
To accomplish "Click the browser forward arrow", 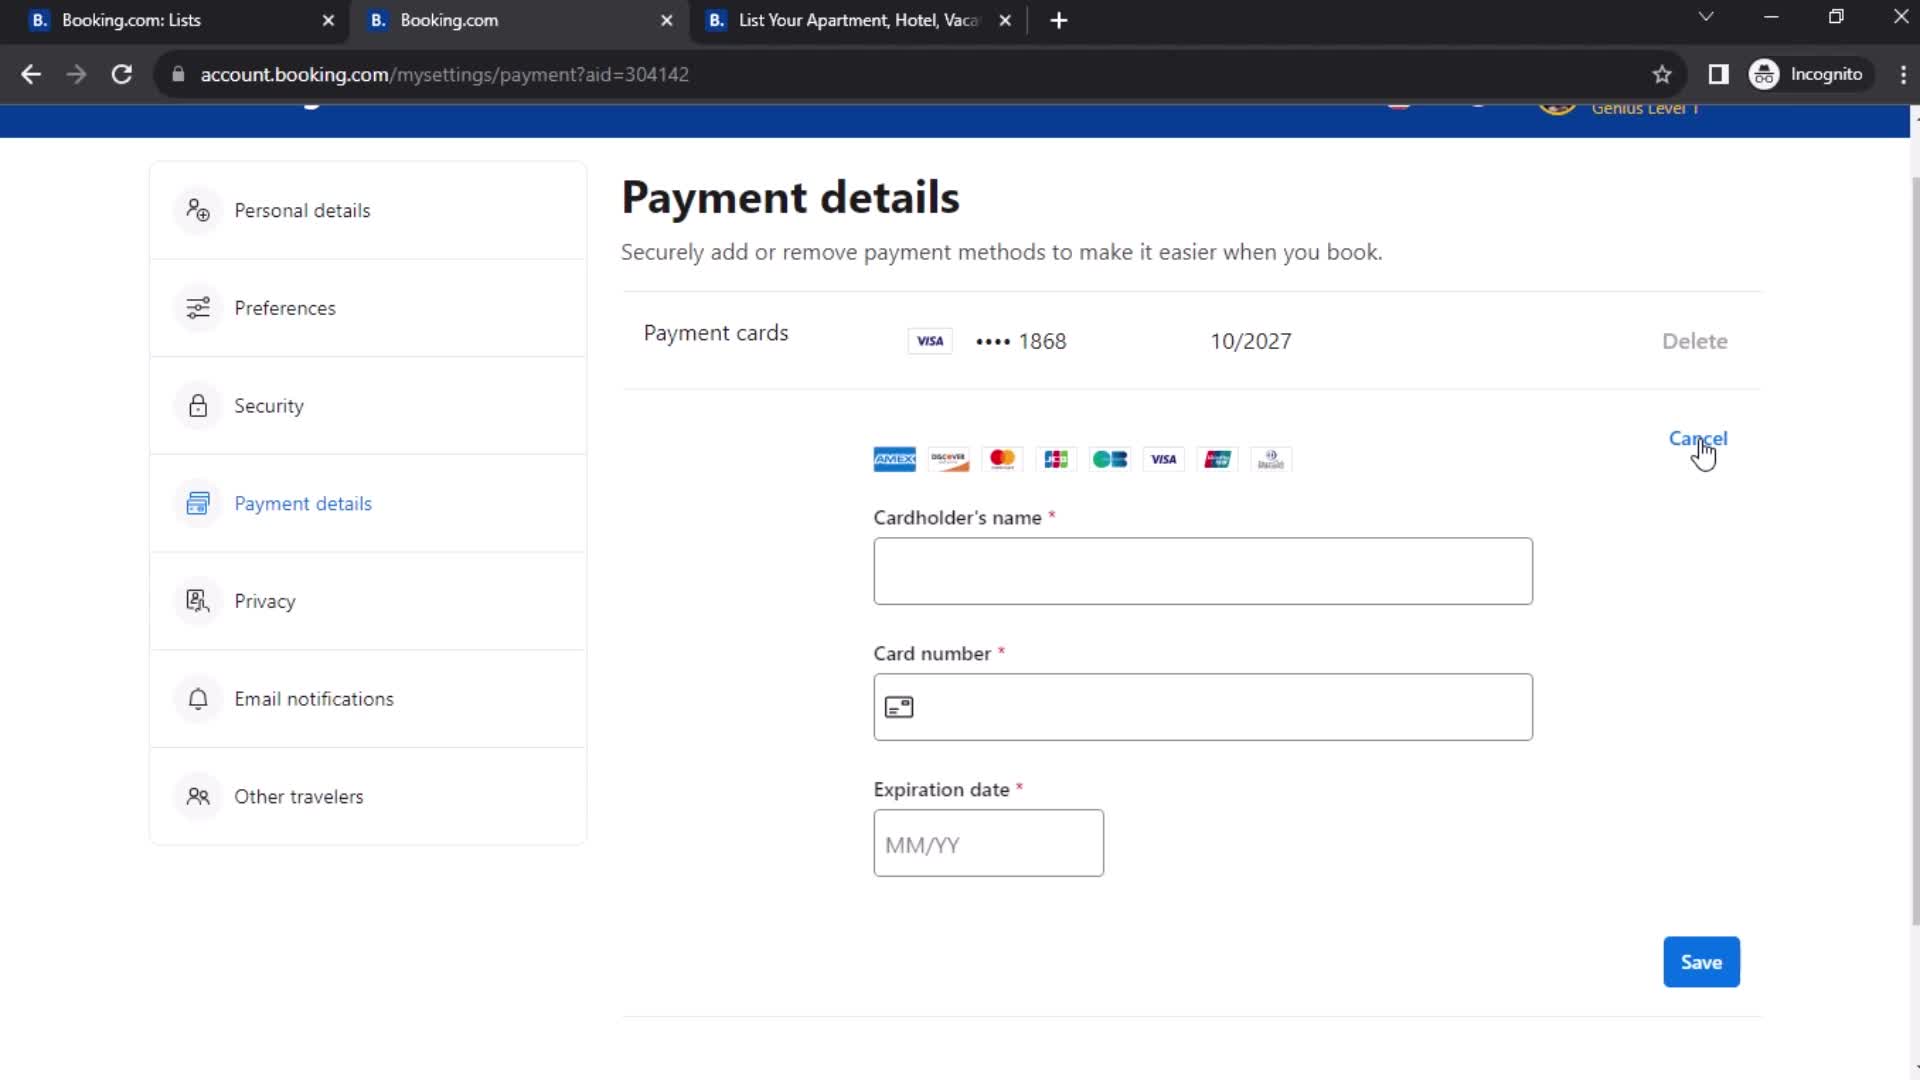I will (x=76, y=74).
